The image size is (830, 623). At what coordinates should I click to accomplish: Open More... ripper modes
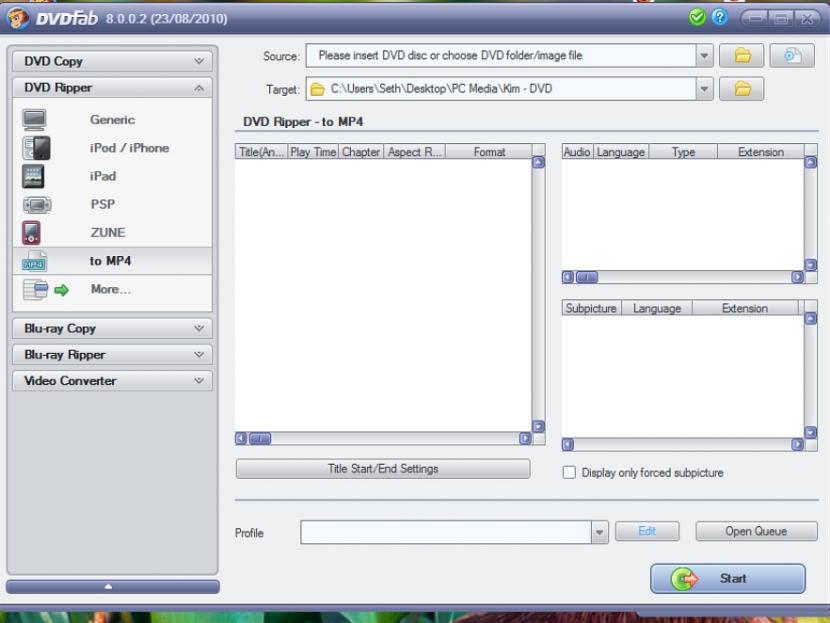[x=112, y=290]
